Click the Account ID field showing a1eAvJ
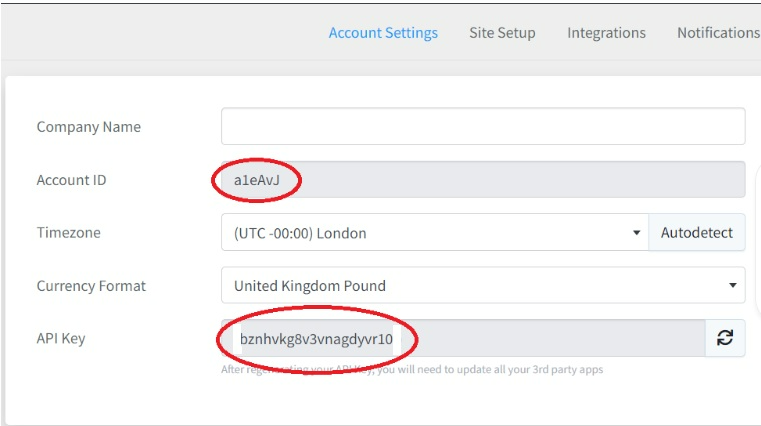This screenshot has height=426, width=761. click(483, 180)
